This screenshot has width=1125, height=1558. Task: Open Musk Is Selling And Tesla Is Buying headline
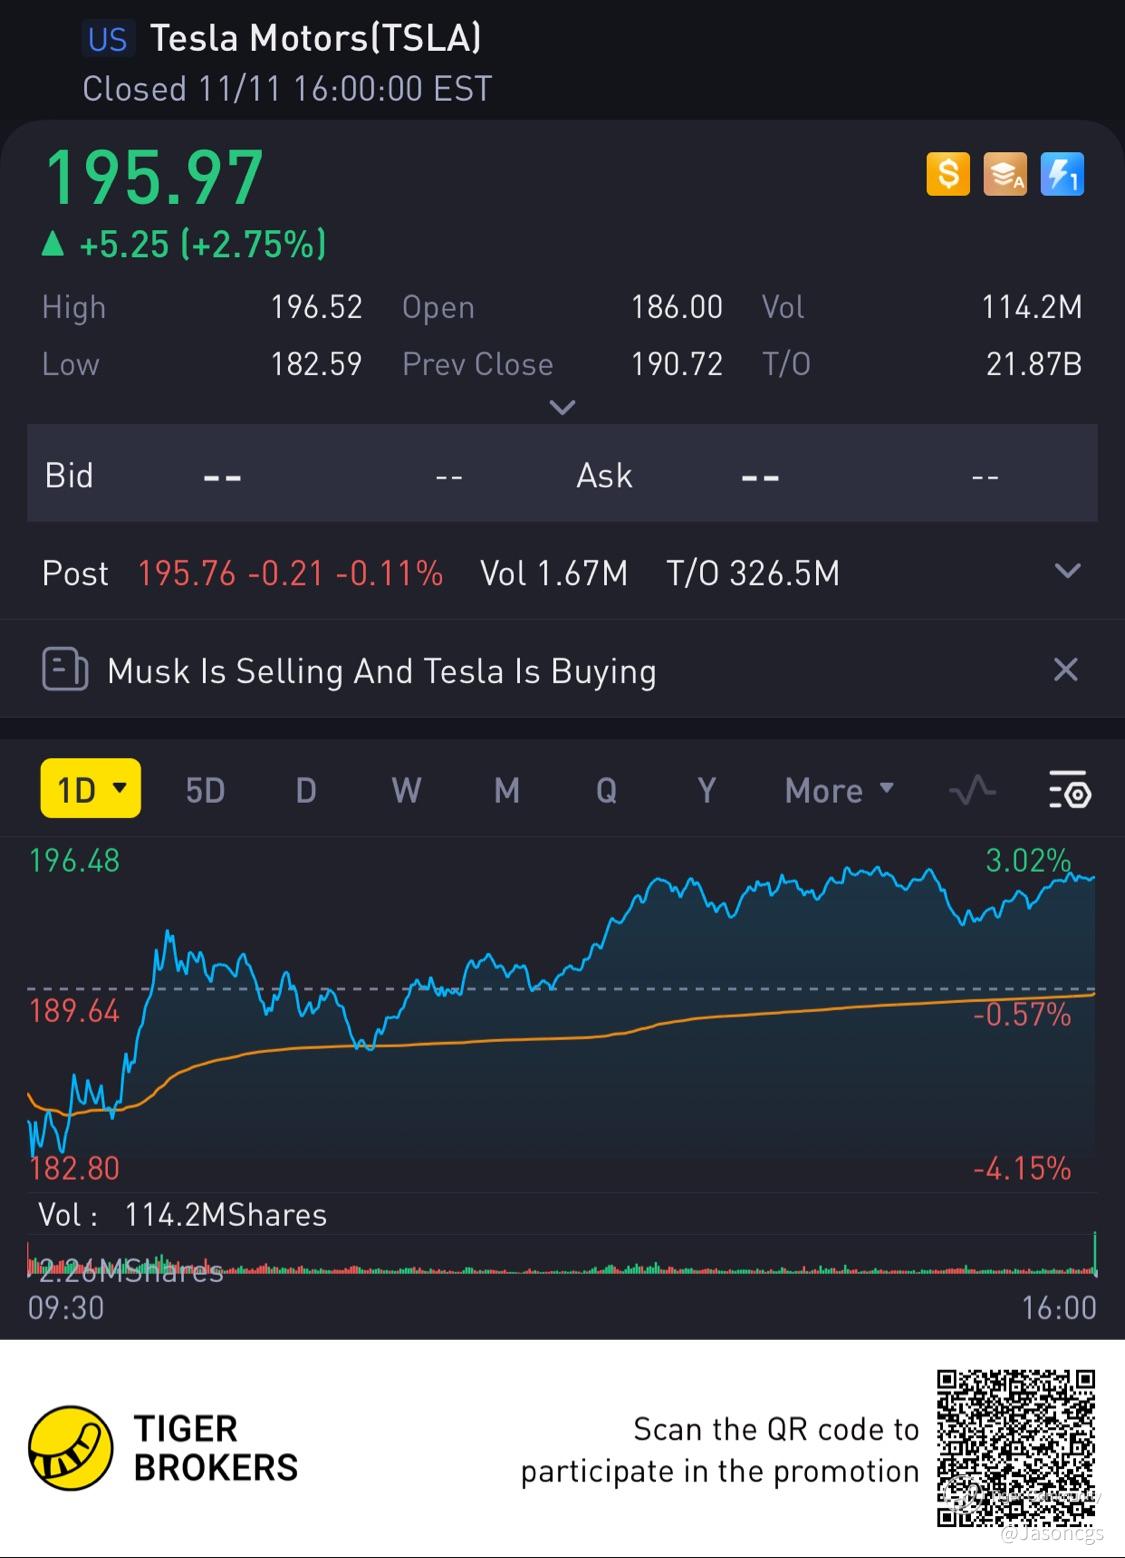pyautogui.click(x=382, y=671)
